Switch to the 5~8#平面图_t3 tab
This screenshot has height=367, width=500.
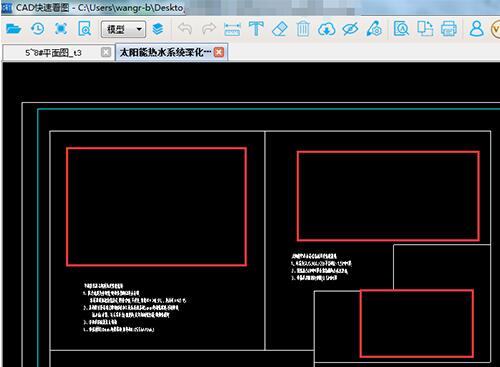[x=53, y=53]
